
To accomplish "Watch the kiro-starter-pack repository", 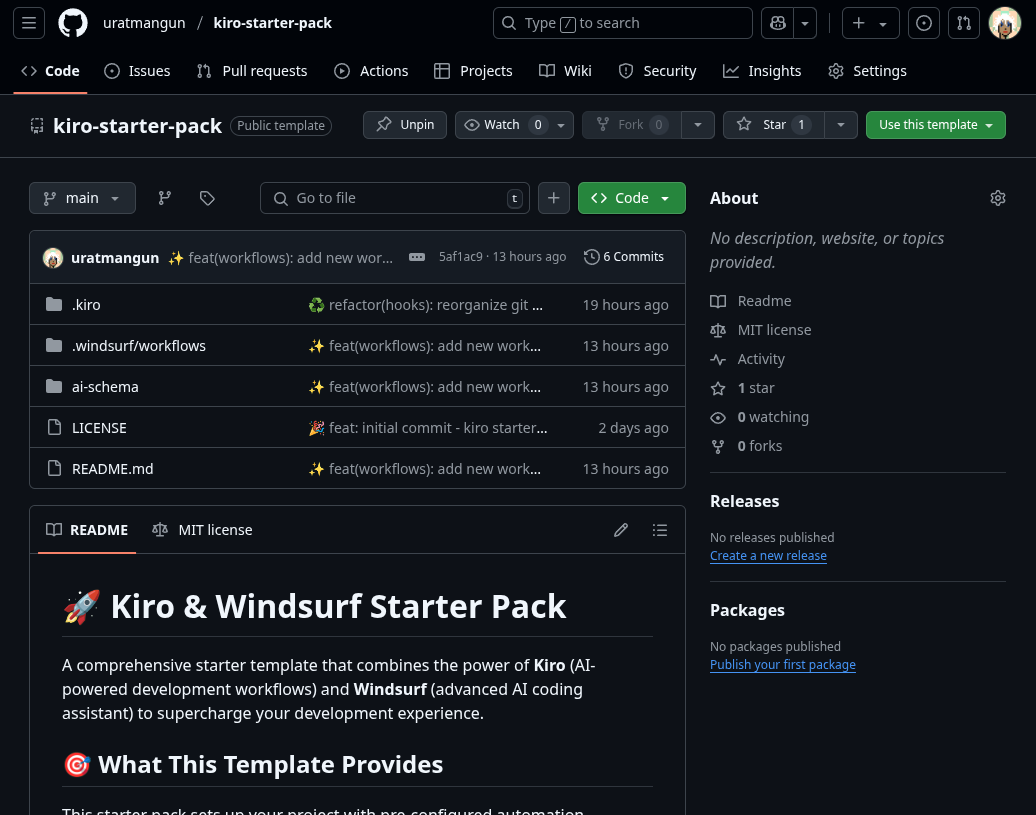I will pos(505,124).
